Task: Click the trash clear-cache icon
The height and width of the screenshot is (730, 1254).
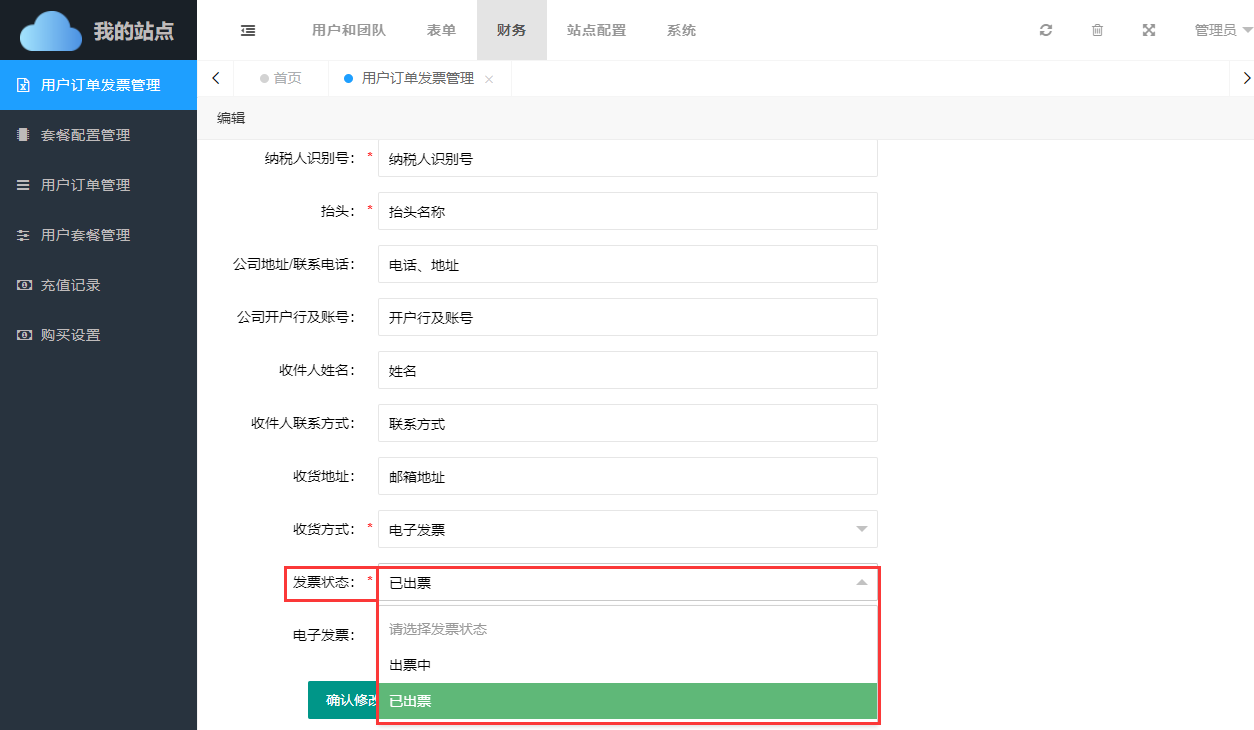Action: coord(1097,30)
